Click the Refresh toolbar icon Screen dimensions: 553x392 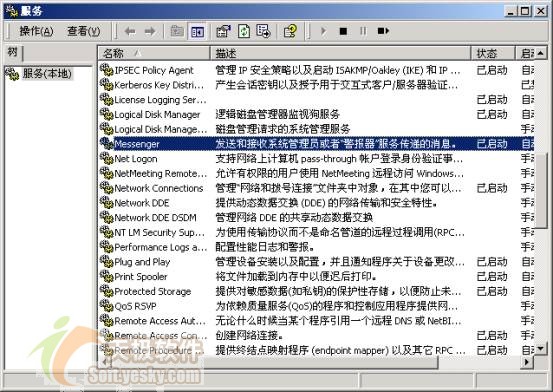coord(244,31)
